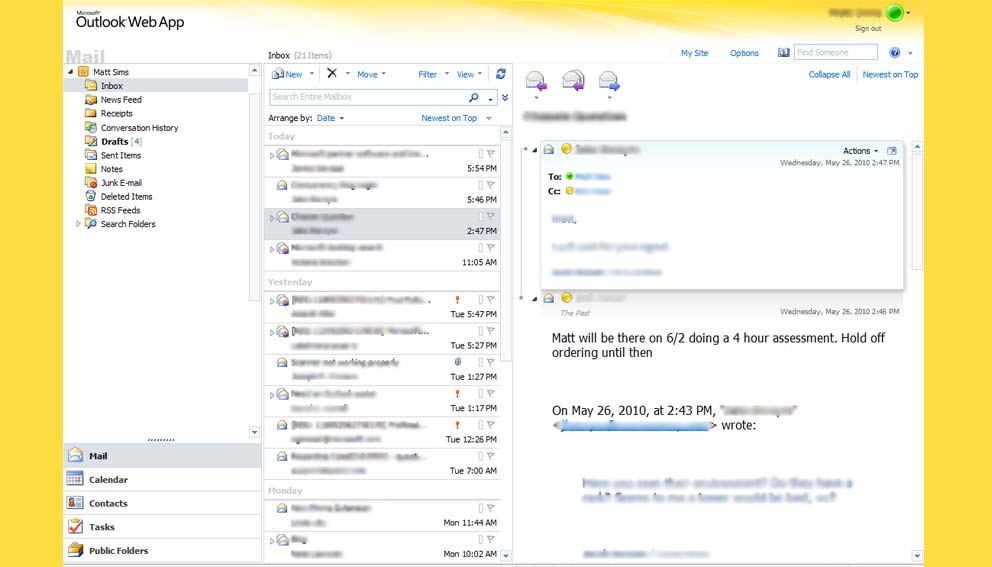Open the RSS Feeds folder
This screenshot has width=992, height=567.
click(120, 210)
